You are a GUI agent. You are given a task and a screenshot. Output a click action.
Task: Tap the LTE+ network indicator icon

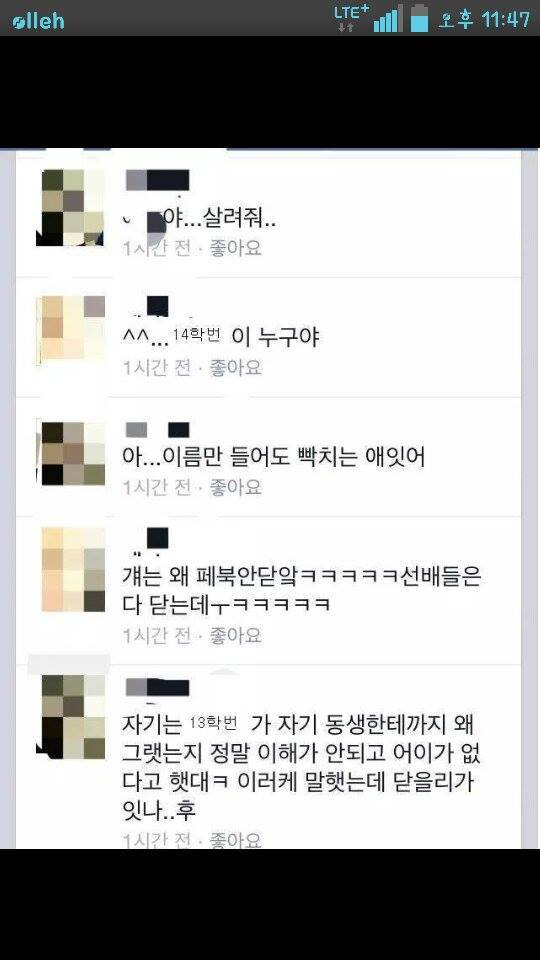tap(352, 18)
